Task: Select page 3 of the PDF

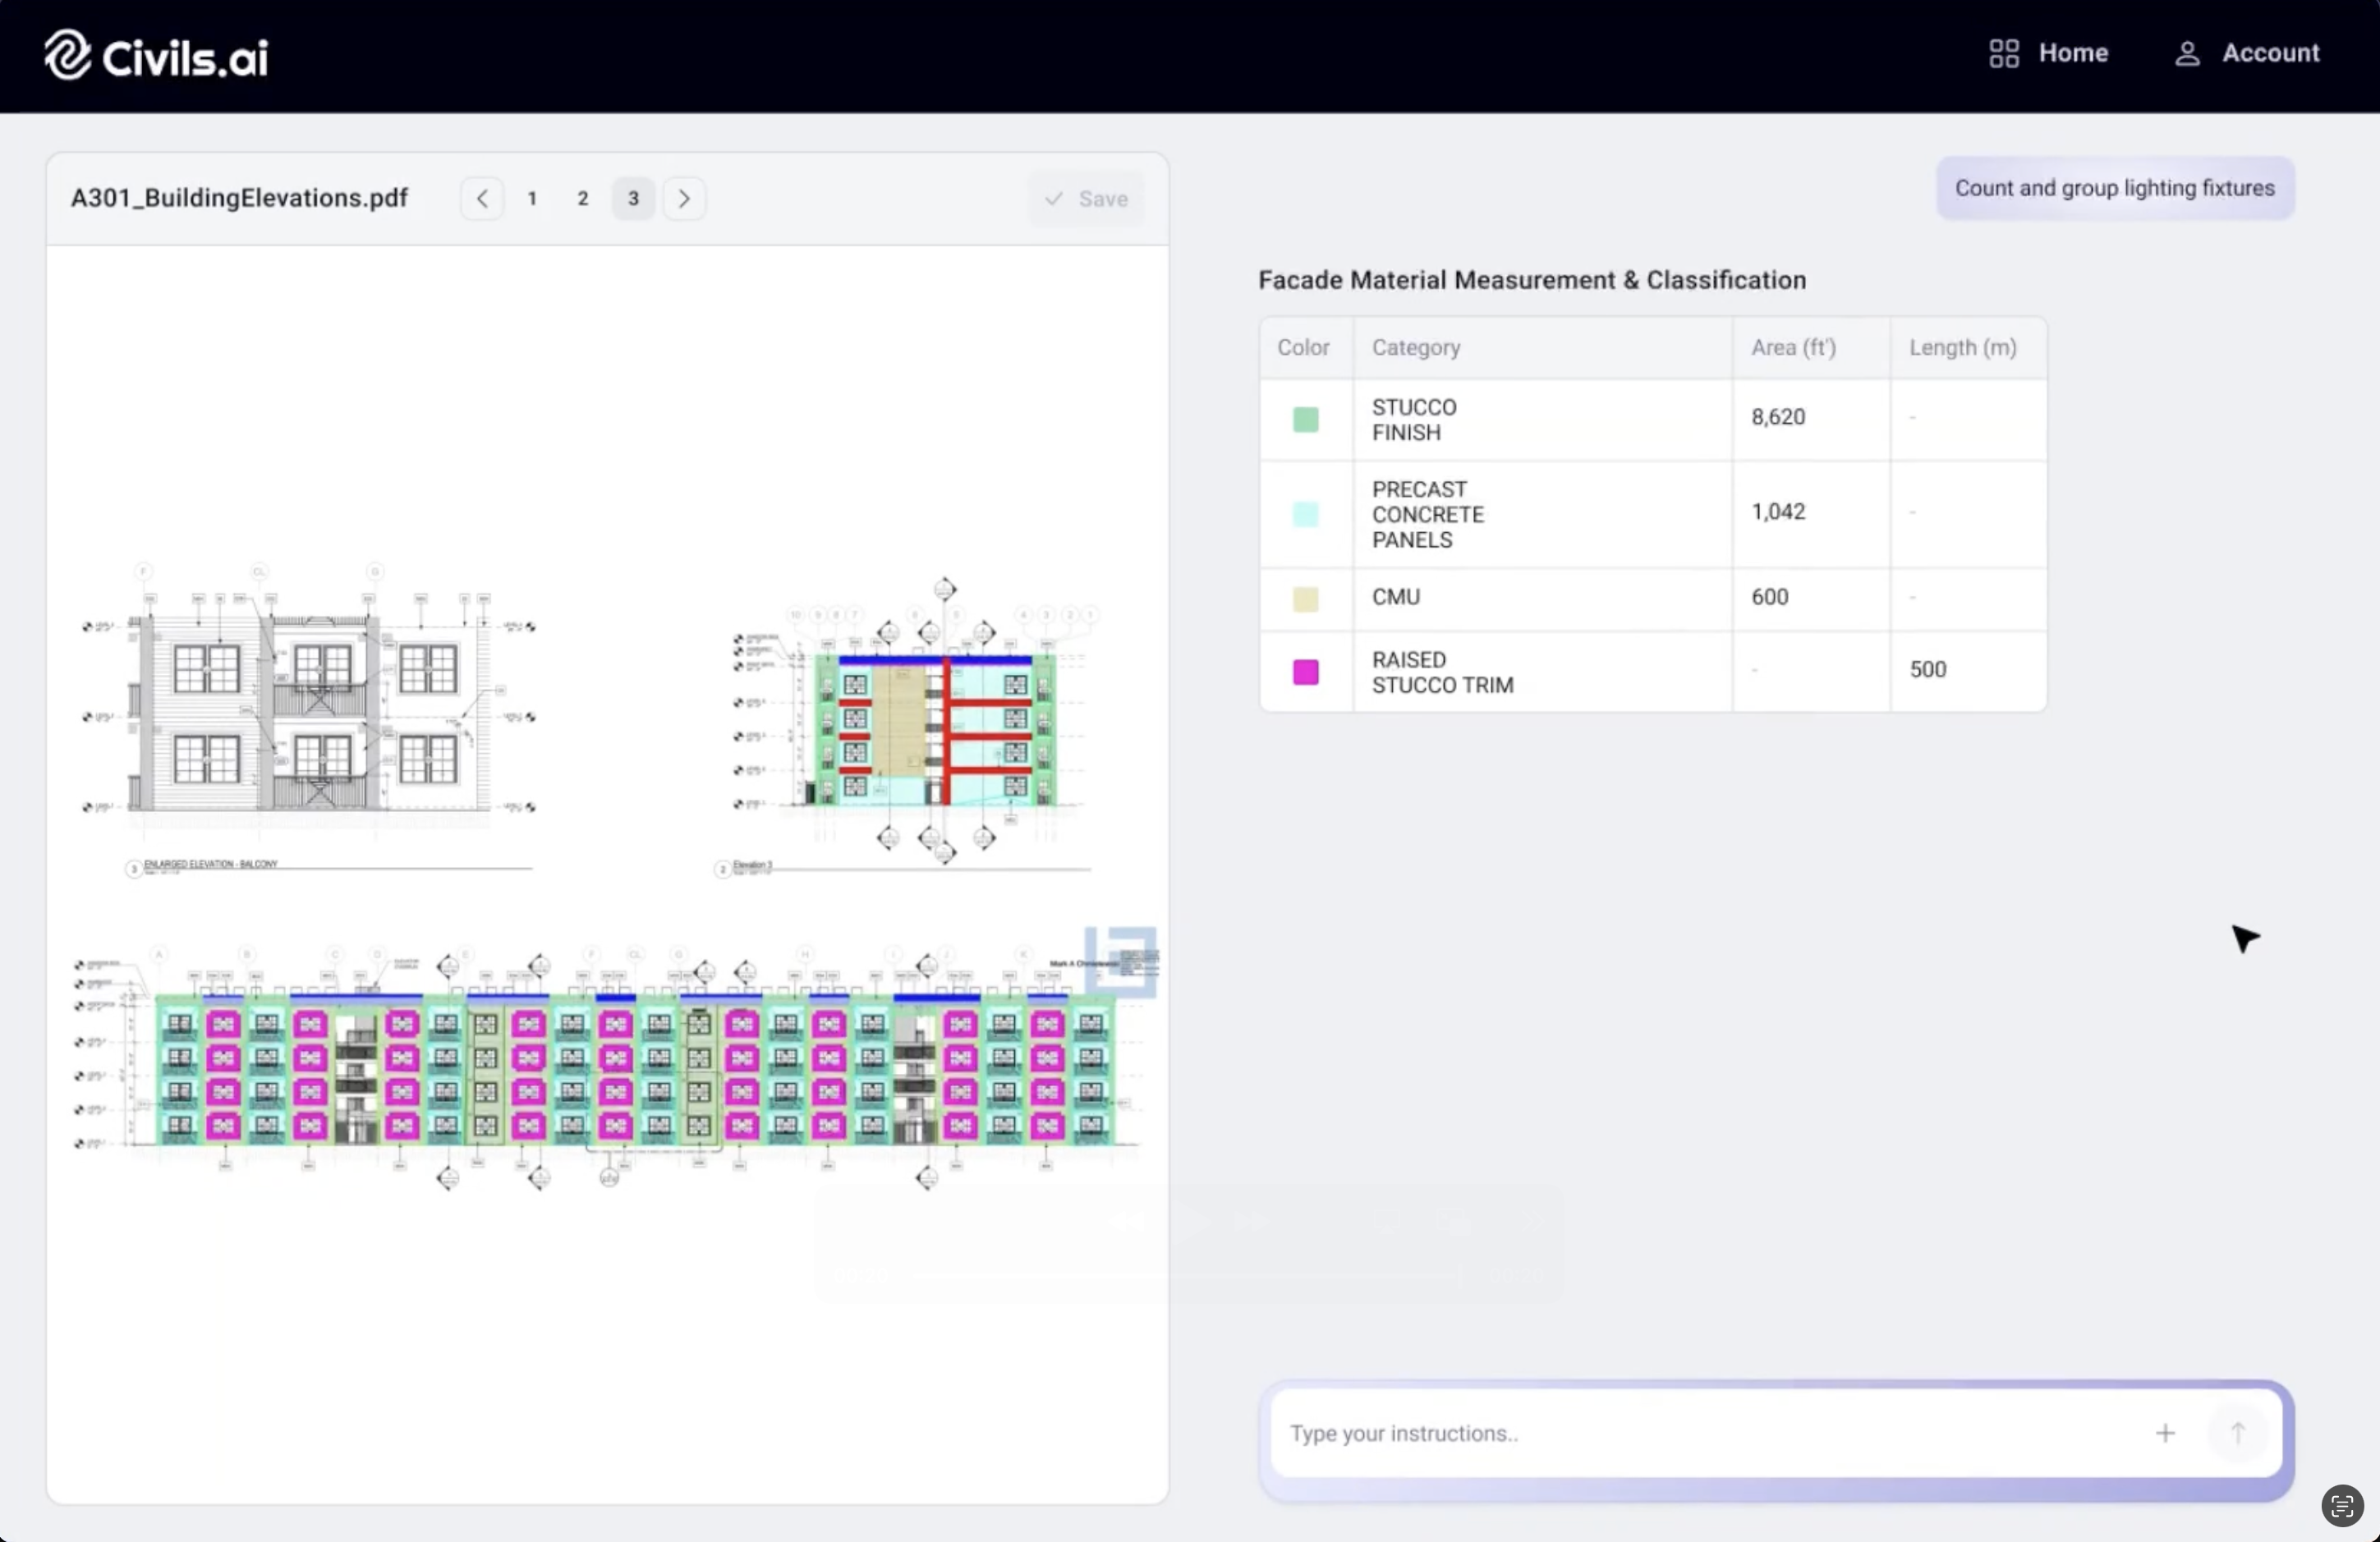Action: (633, 199)
